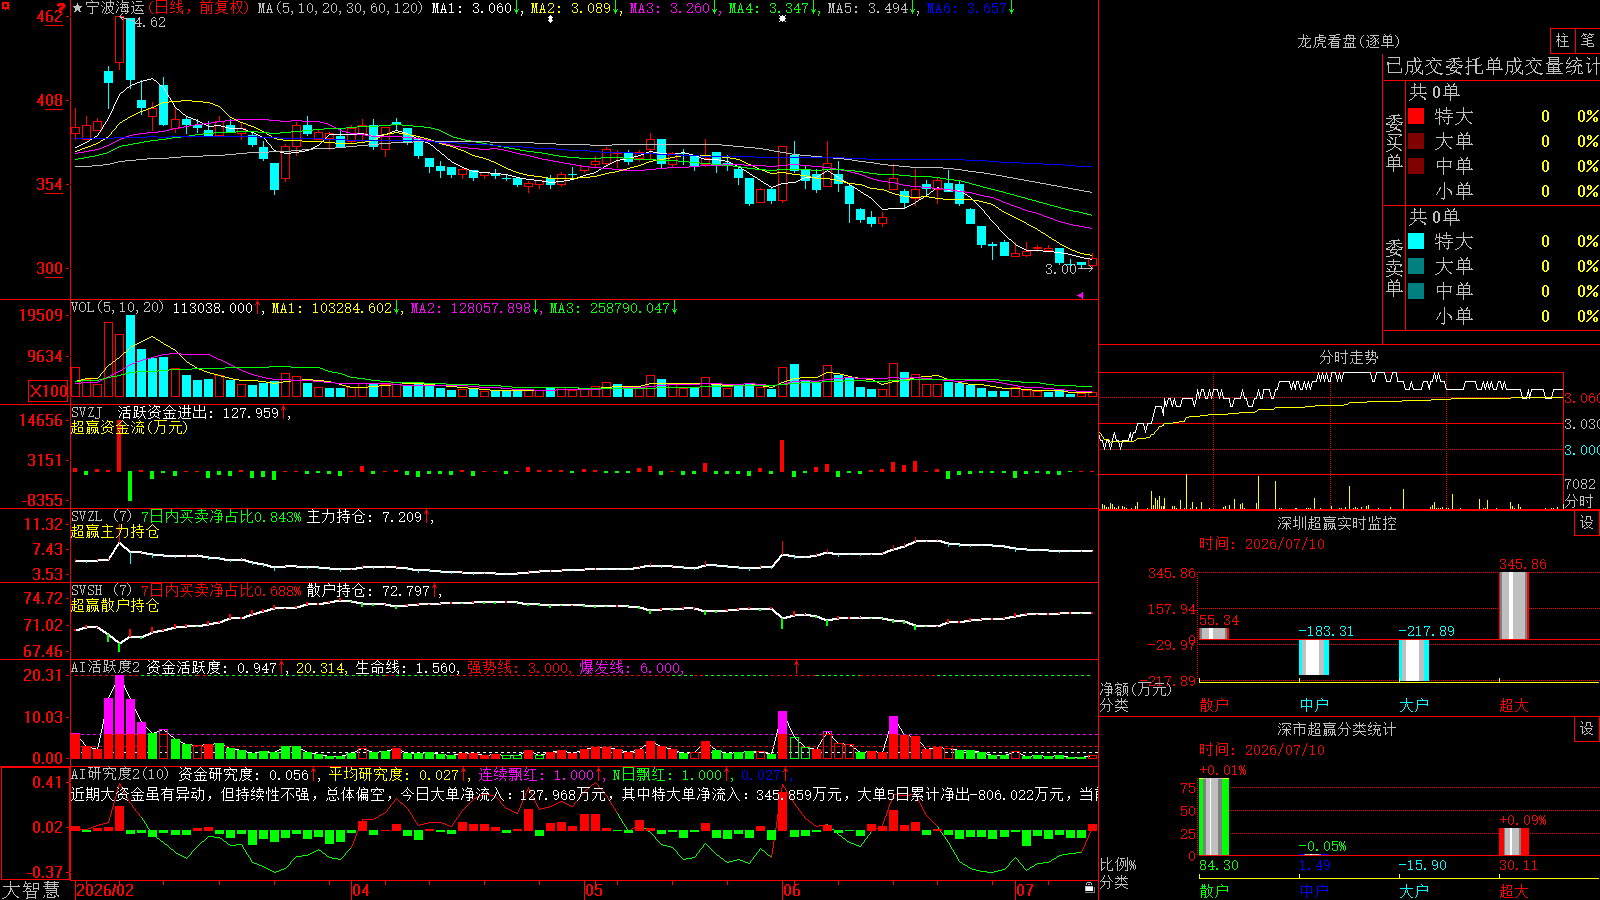Image resolution: width=1600 pixels, height=900 pixels.
Task: Jump to the 2026/02 date marker
Action: point(105,890)
